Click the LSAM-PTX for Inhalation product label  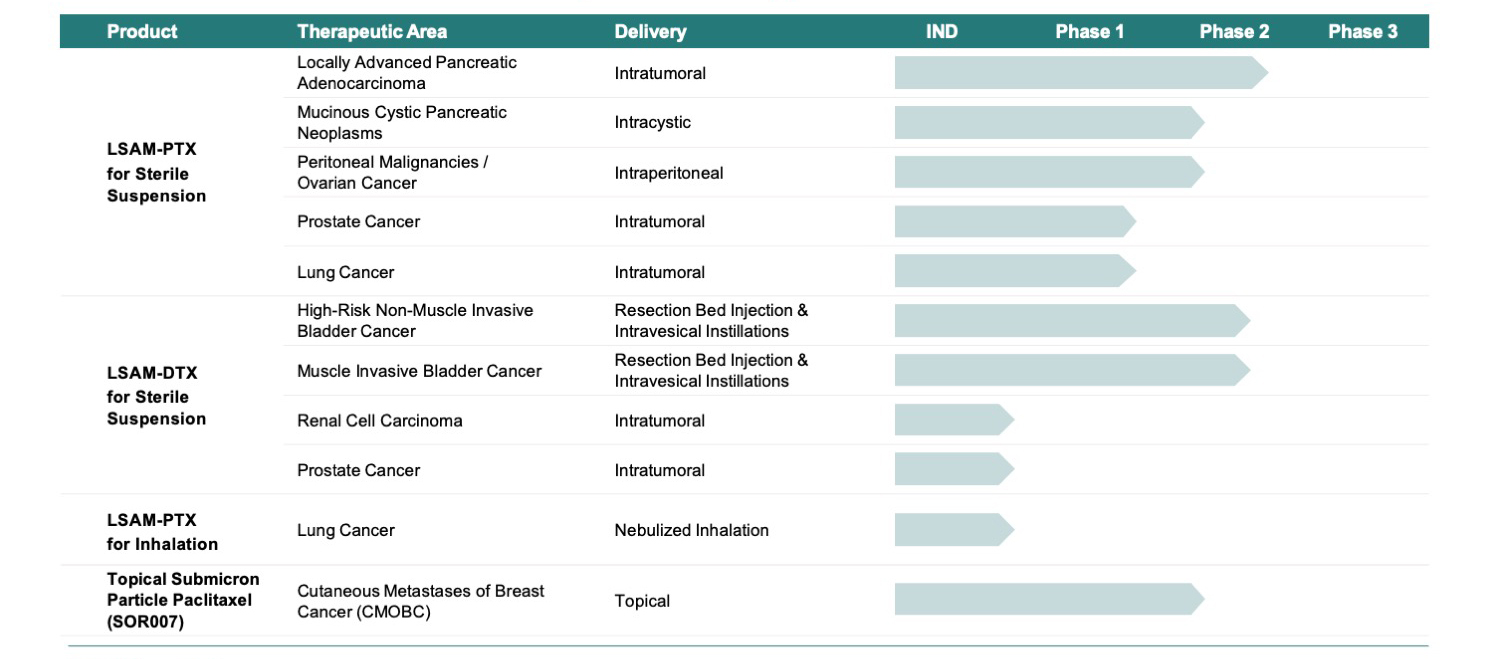tap(162, 532)
